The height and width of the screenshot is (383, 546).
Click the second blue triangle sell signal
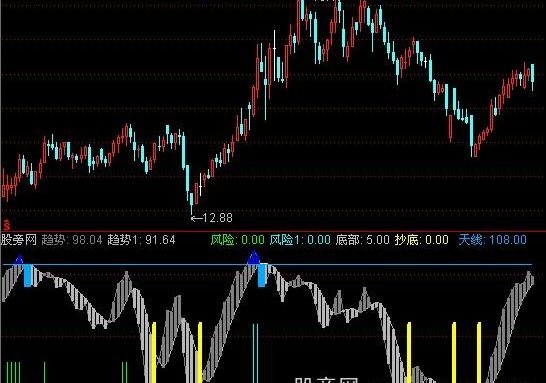coord(254,257)
